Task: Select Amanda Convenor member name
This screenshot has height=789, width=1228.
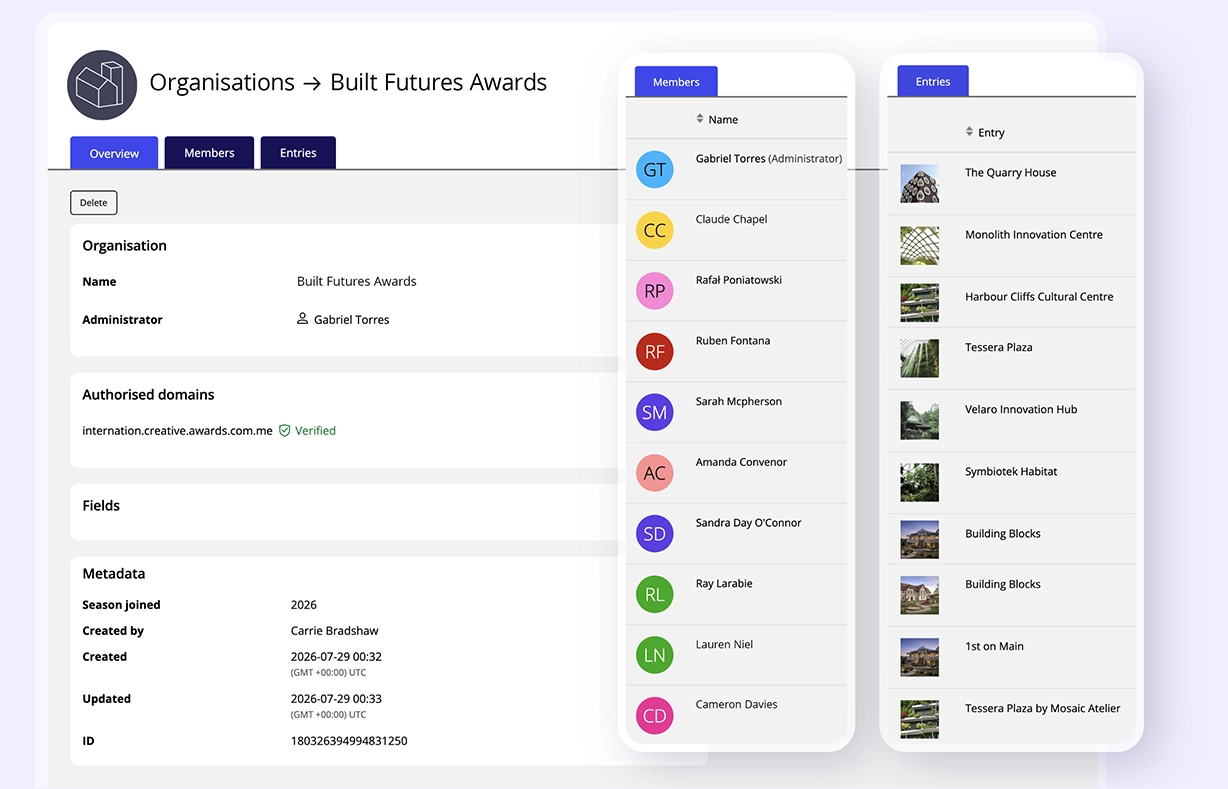Action: 741,462
